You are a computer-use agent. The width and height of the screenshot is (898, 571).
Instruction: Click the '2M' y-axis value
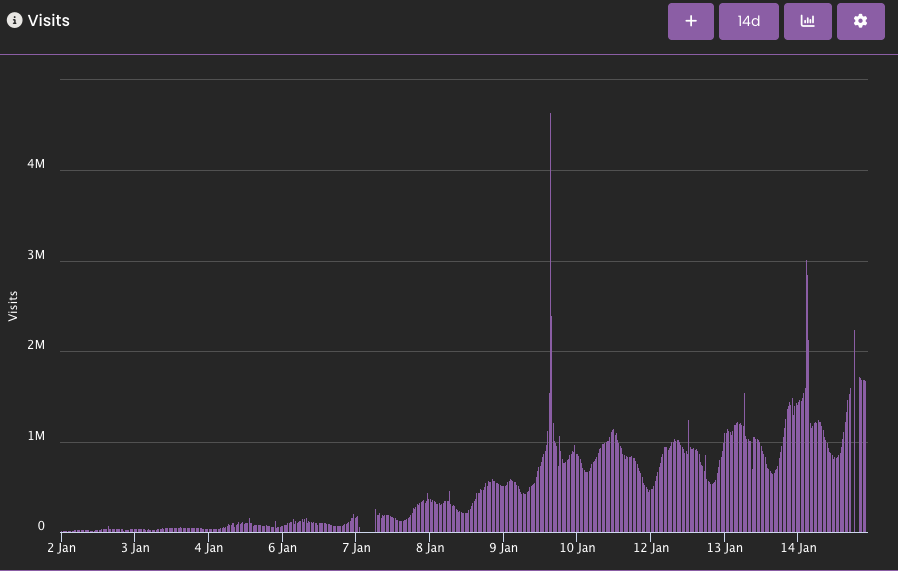36,345
